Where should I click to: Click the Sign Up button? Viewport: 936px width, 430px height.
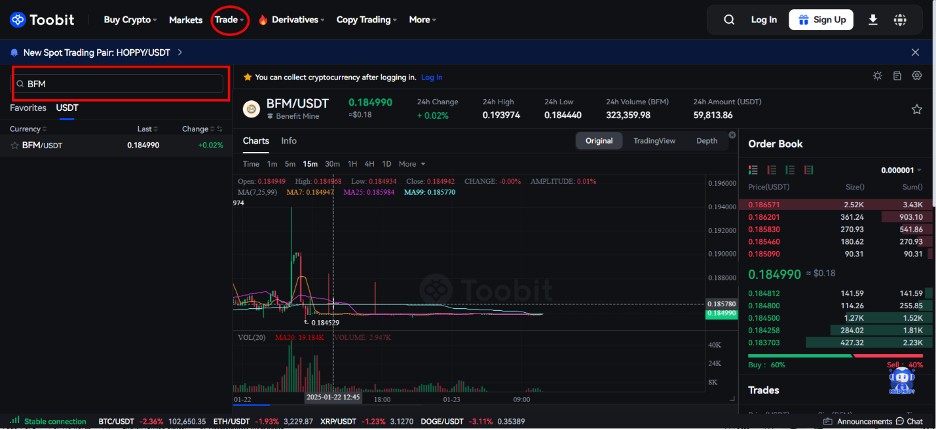coord(821,20)
